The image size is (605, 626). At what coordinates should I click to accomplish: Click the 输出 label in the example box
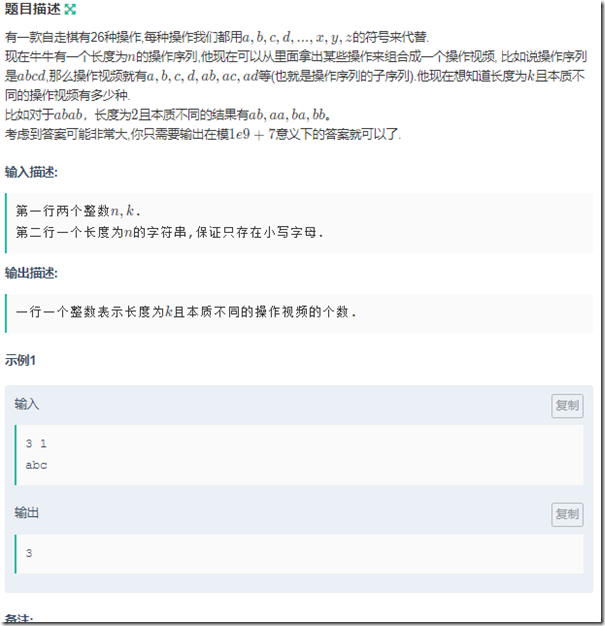coord(27,512)
